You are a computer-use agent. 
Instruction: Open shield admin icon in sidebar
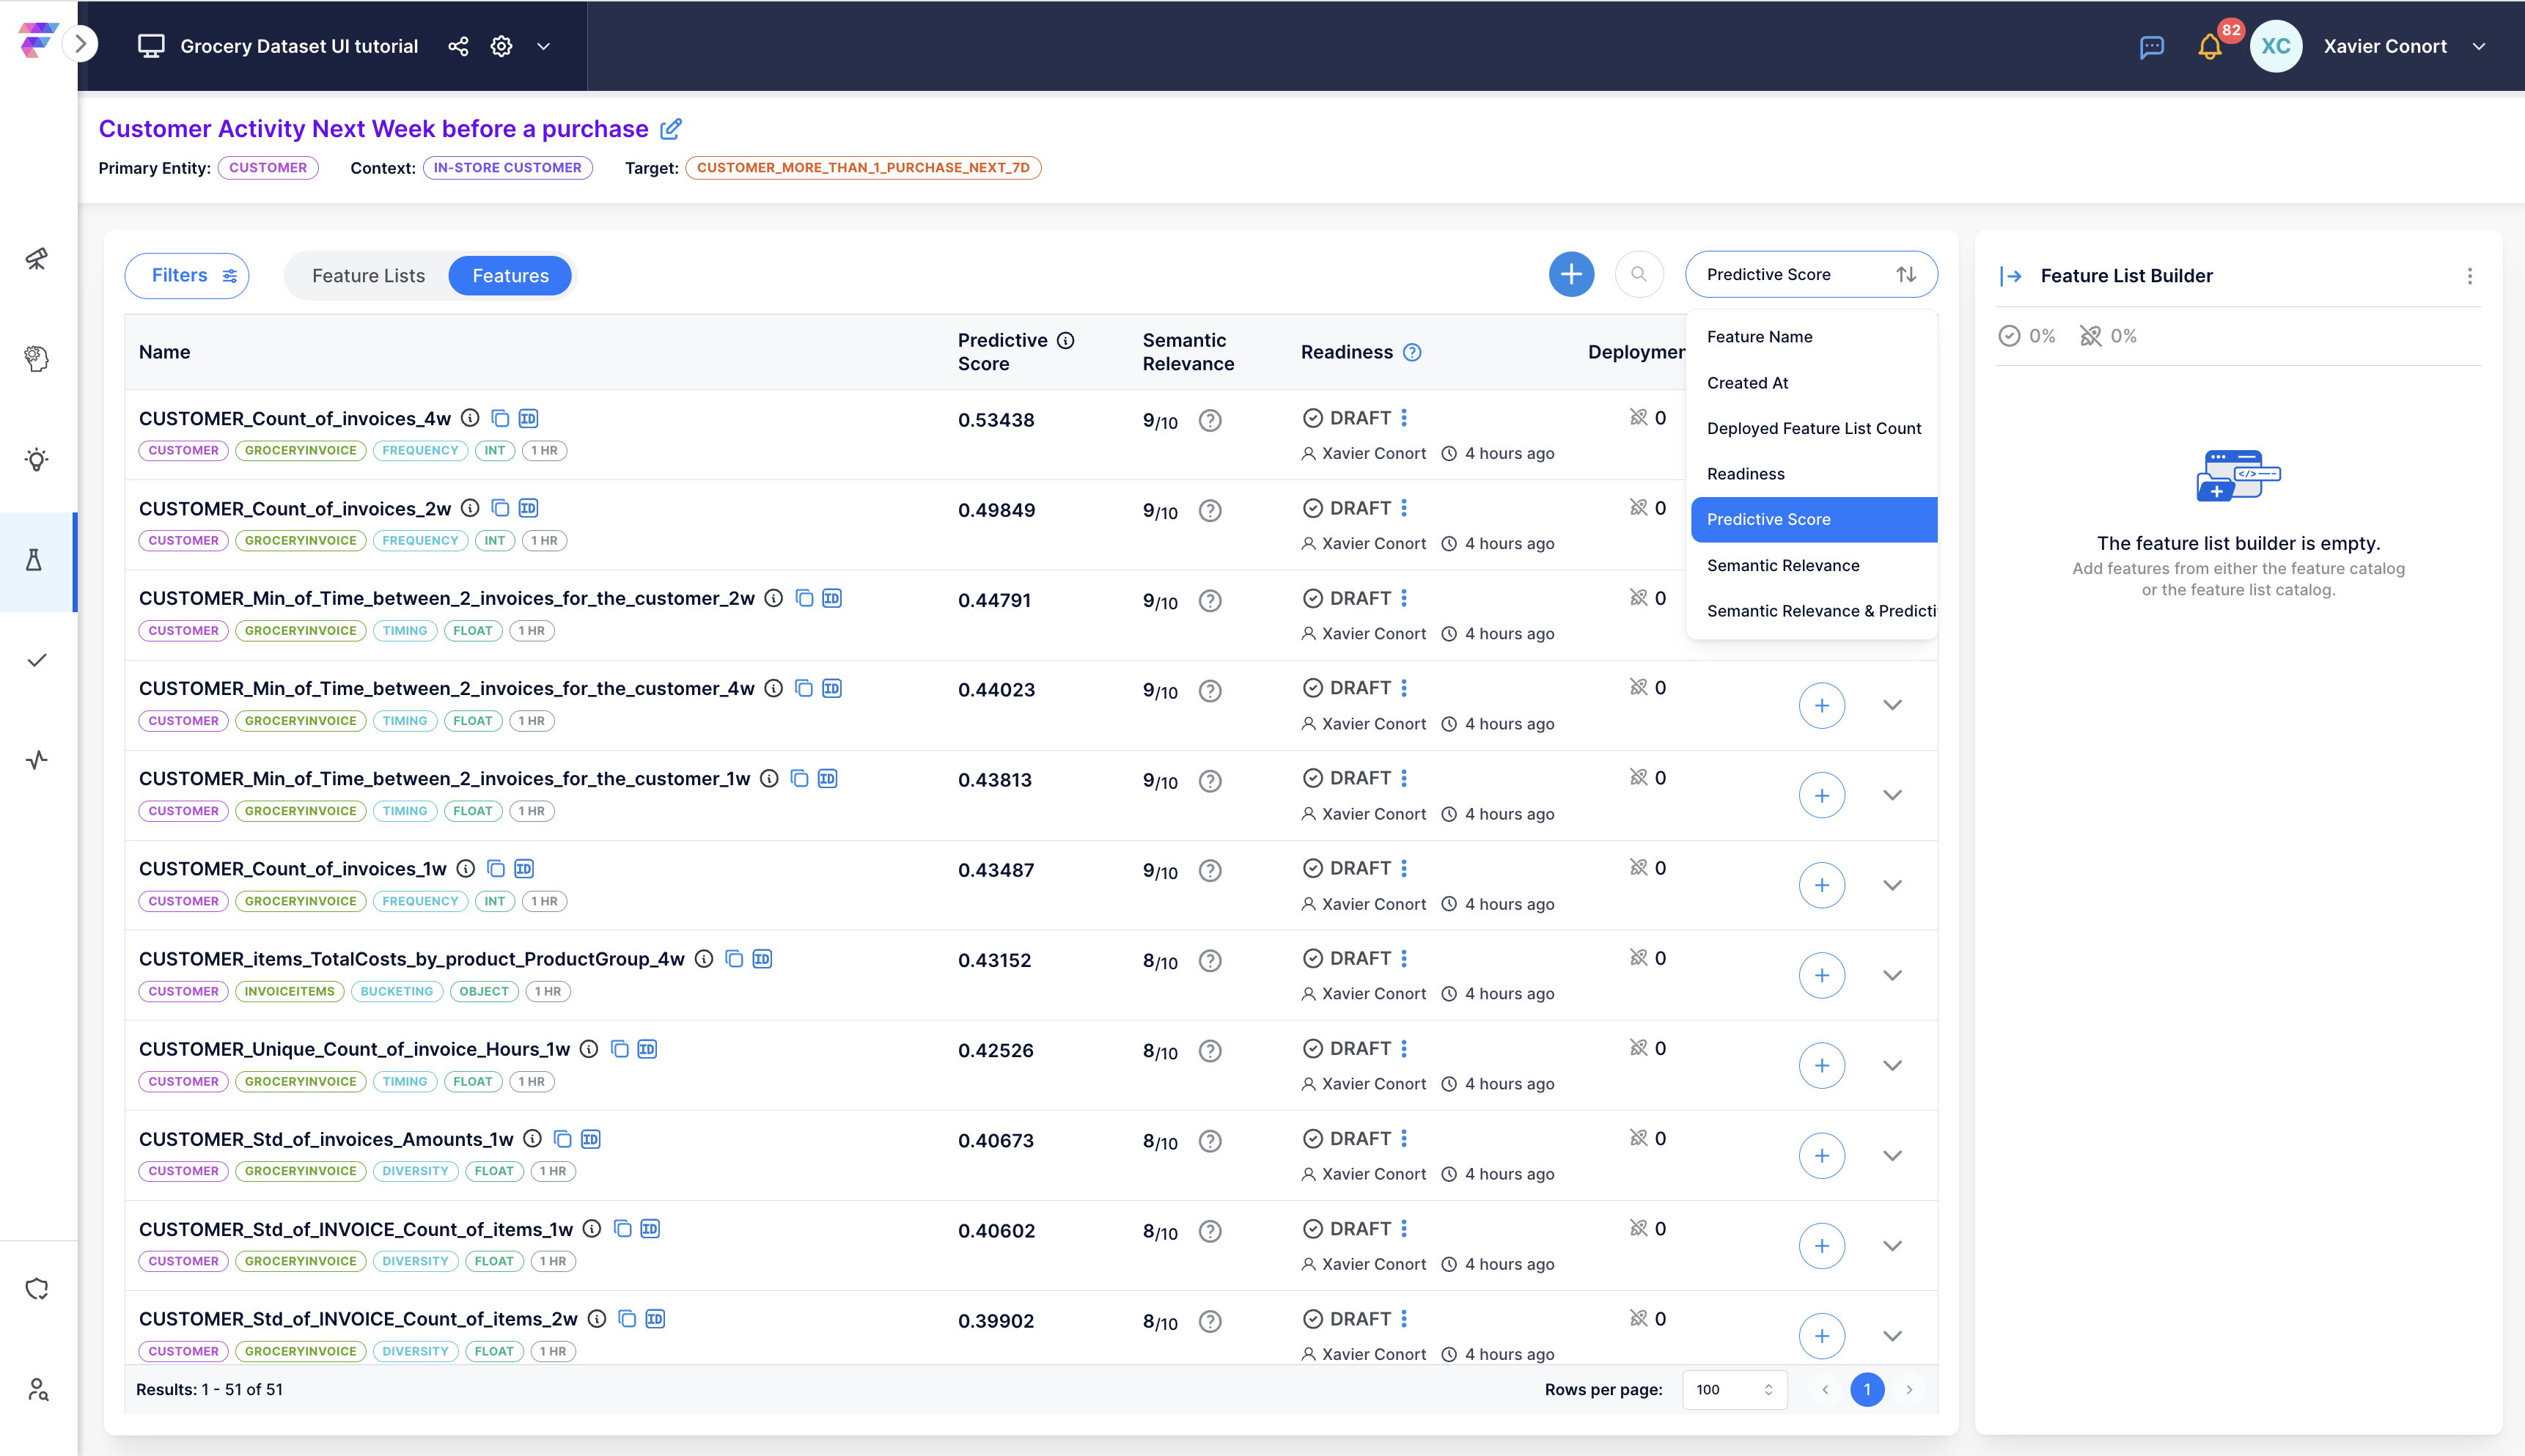[x=37, y=1289]
